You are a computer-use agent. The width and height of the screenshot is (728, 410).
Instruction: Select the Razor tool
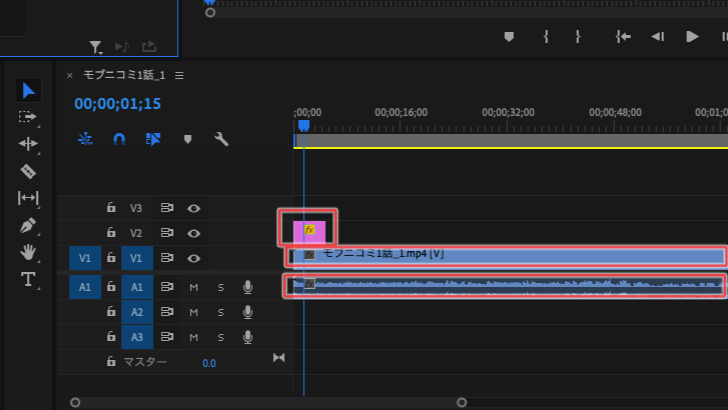click(x=28, y=171)
